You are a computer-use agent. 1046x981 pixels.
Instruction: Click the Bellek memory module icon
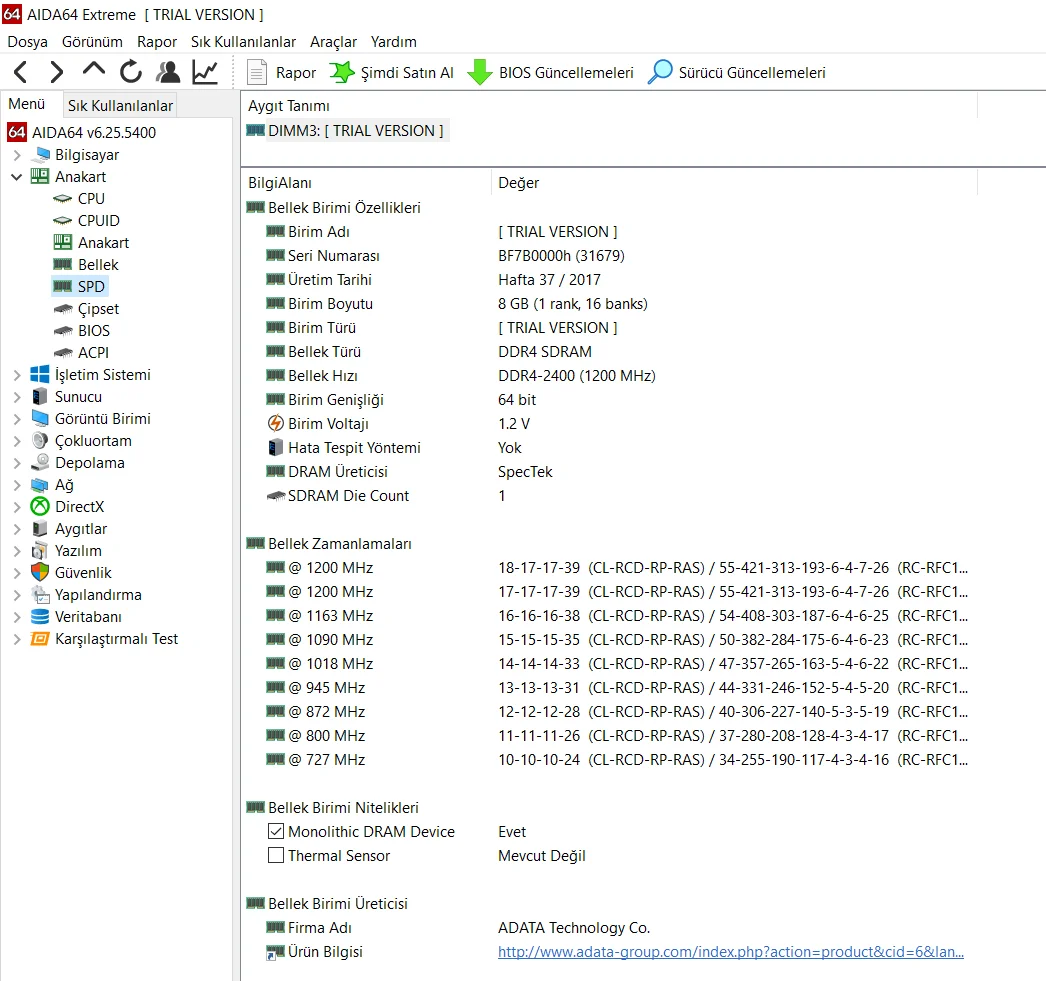click(63, 265)
